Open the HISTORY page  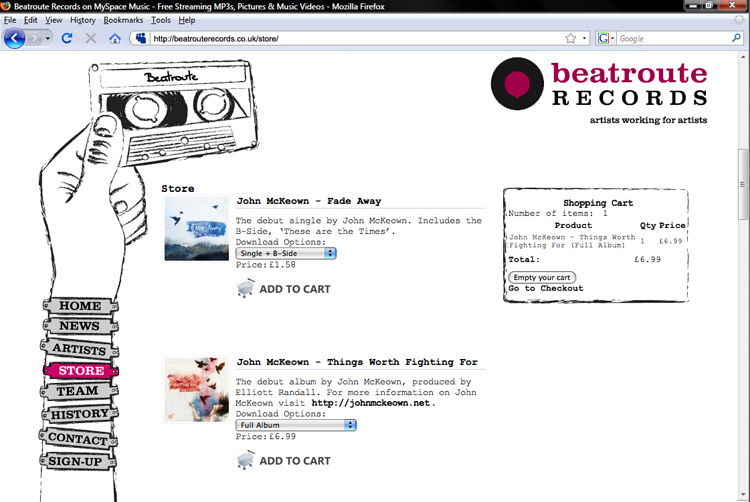80,414
